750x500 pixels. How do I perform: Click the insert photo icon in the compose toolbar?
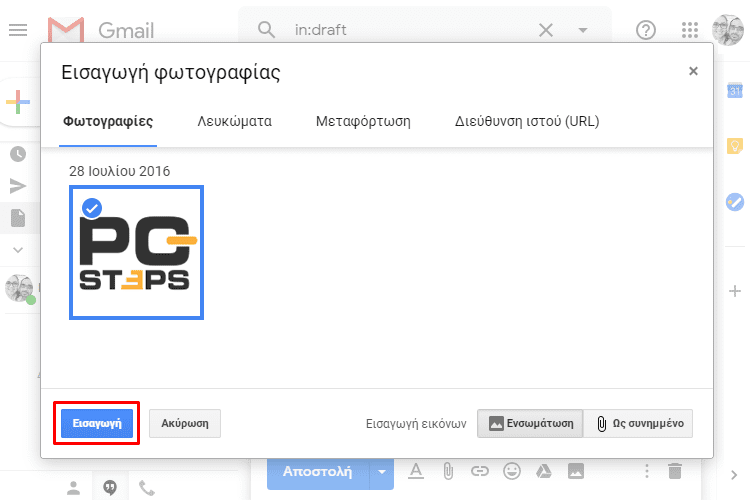click(x=576, y=472)
